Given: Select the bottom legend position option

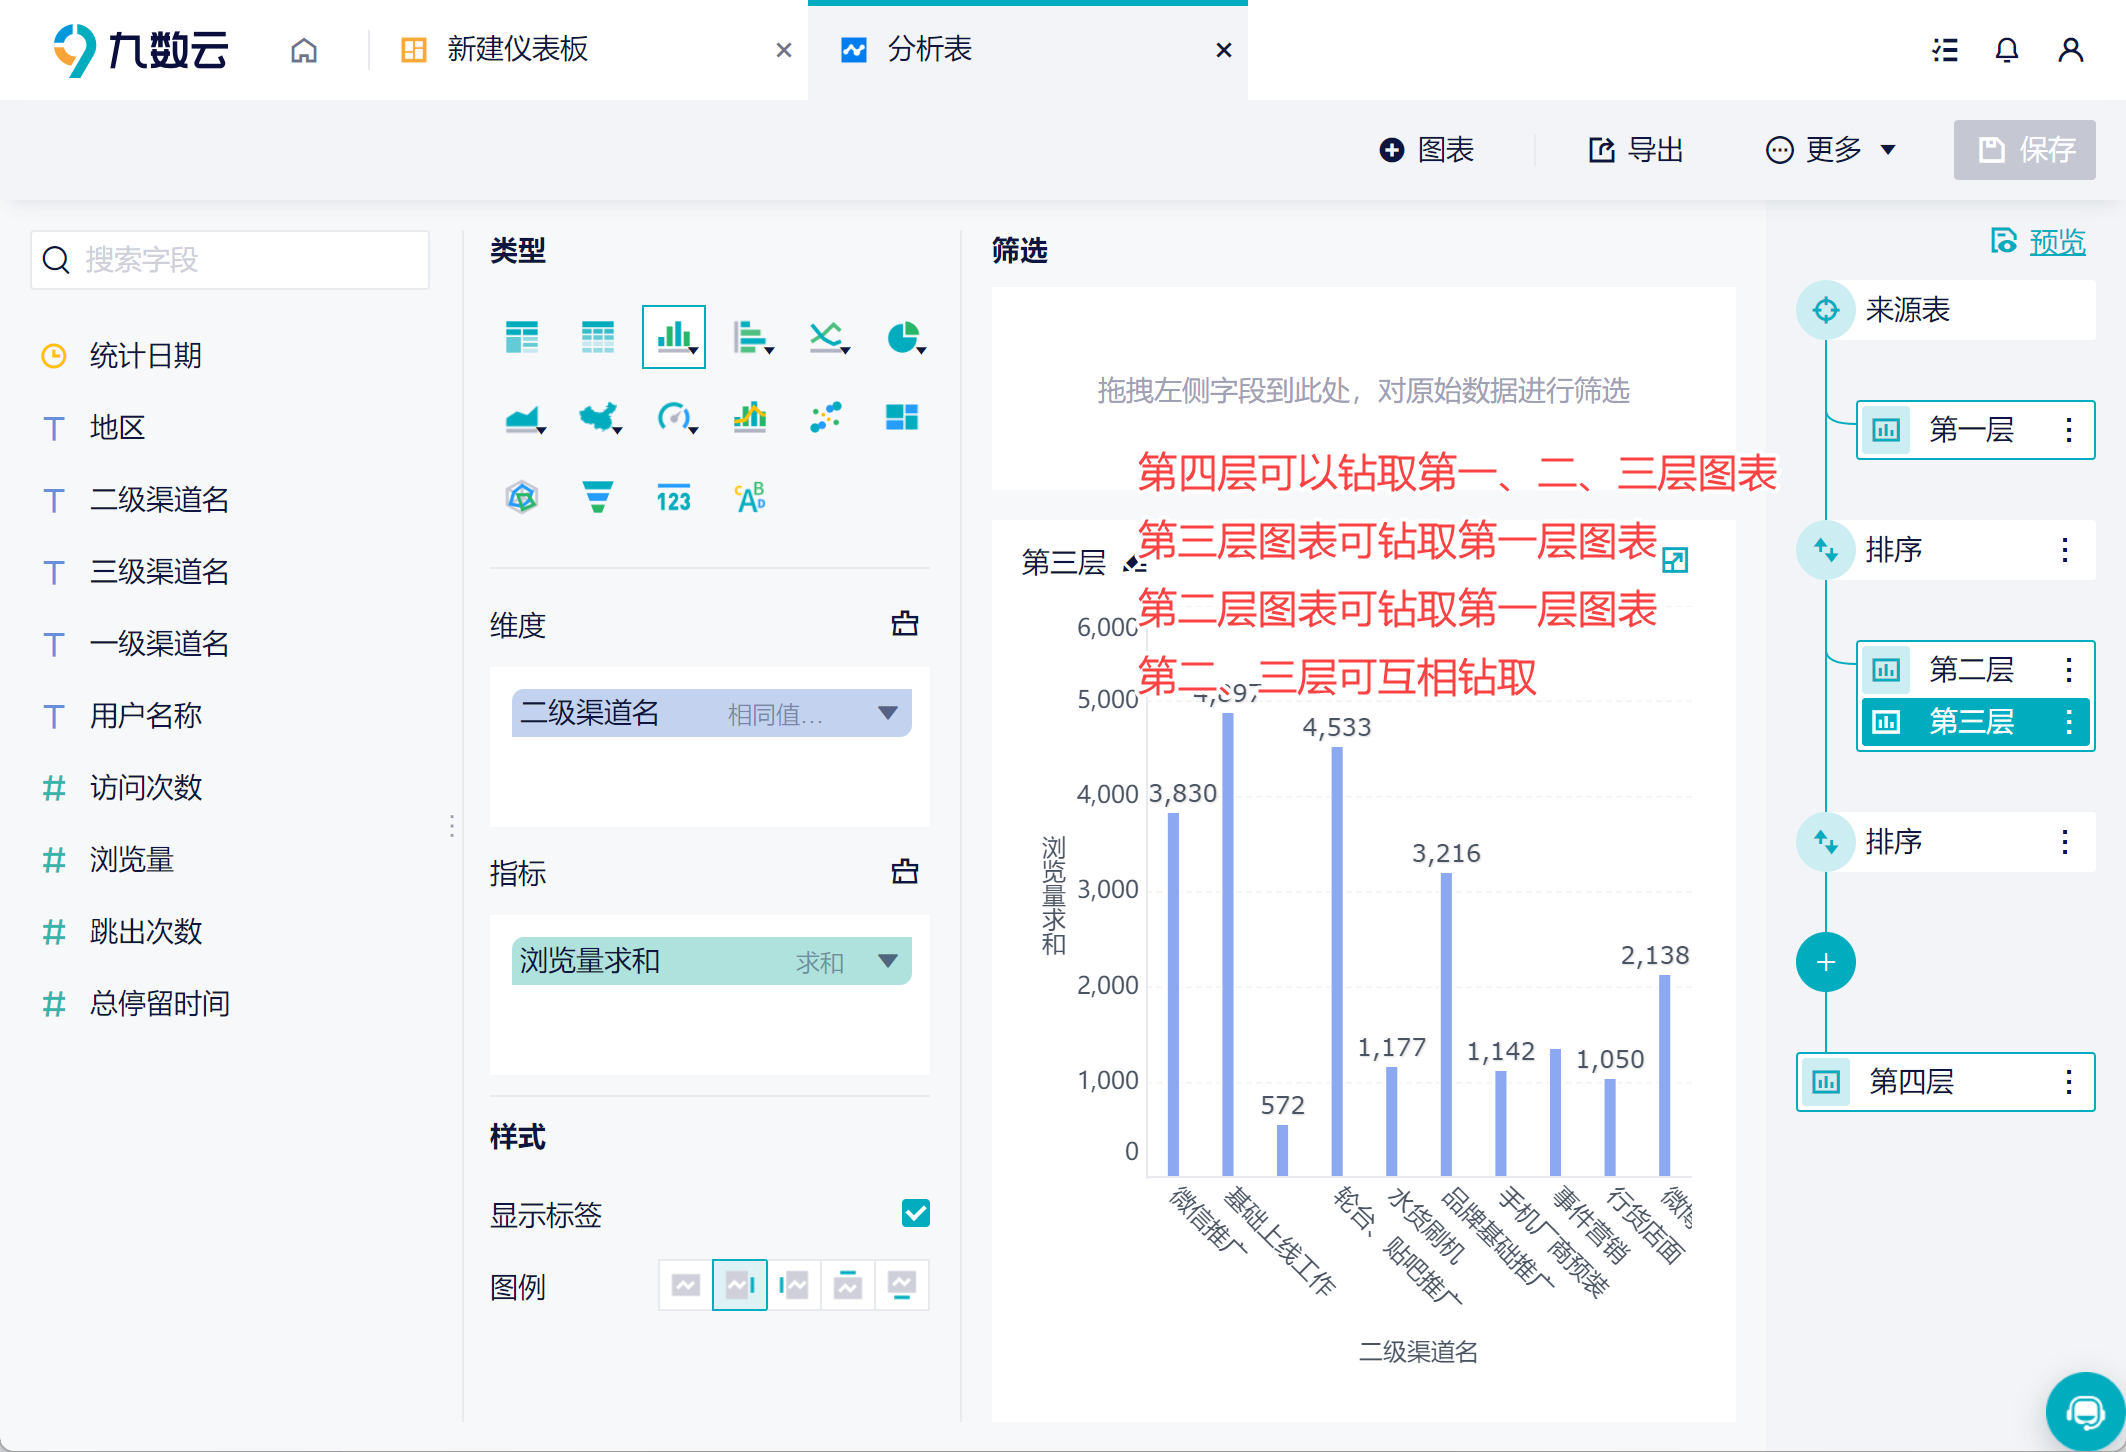Looking at the screenshot, I should pos(902,1285).
